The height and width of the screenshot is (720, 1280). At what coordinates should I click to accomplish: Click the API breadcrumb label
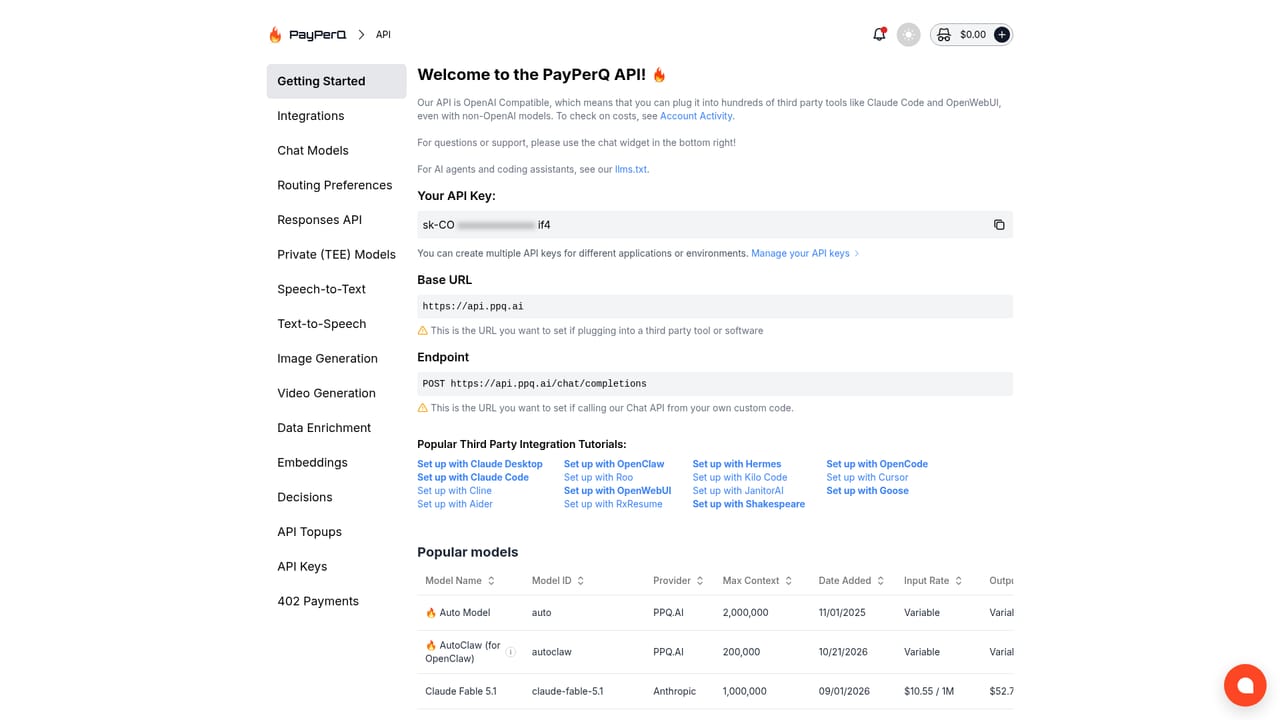(383, 35)
